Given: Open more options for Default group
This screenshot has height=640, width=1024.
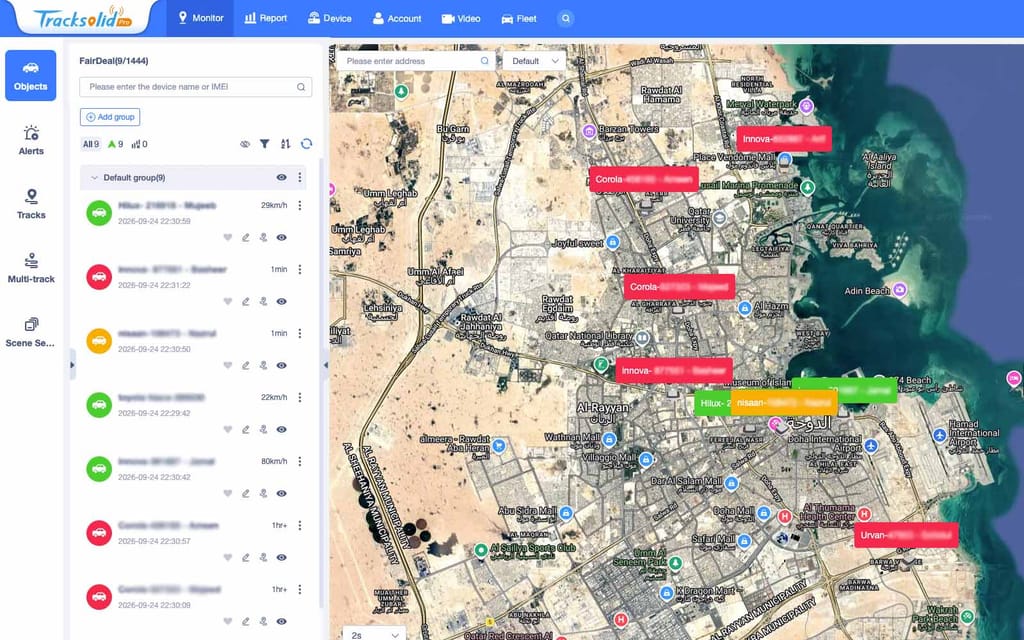Looking at the screenshot, I should coord(300,178).
